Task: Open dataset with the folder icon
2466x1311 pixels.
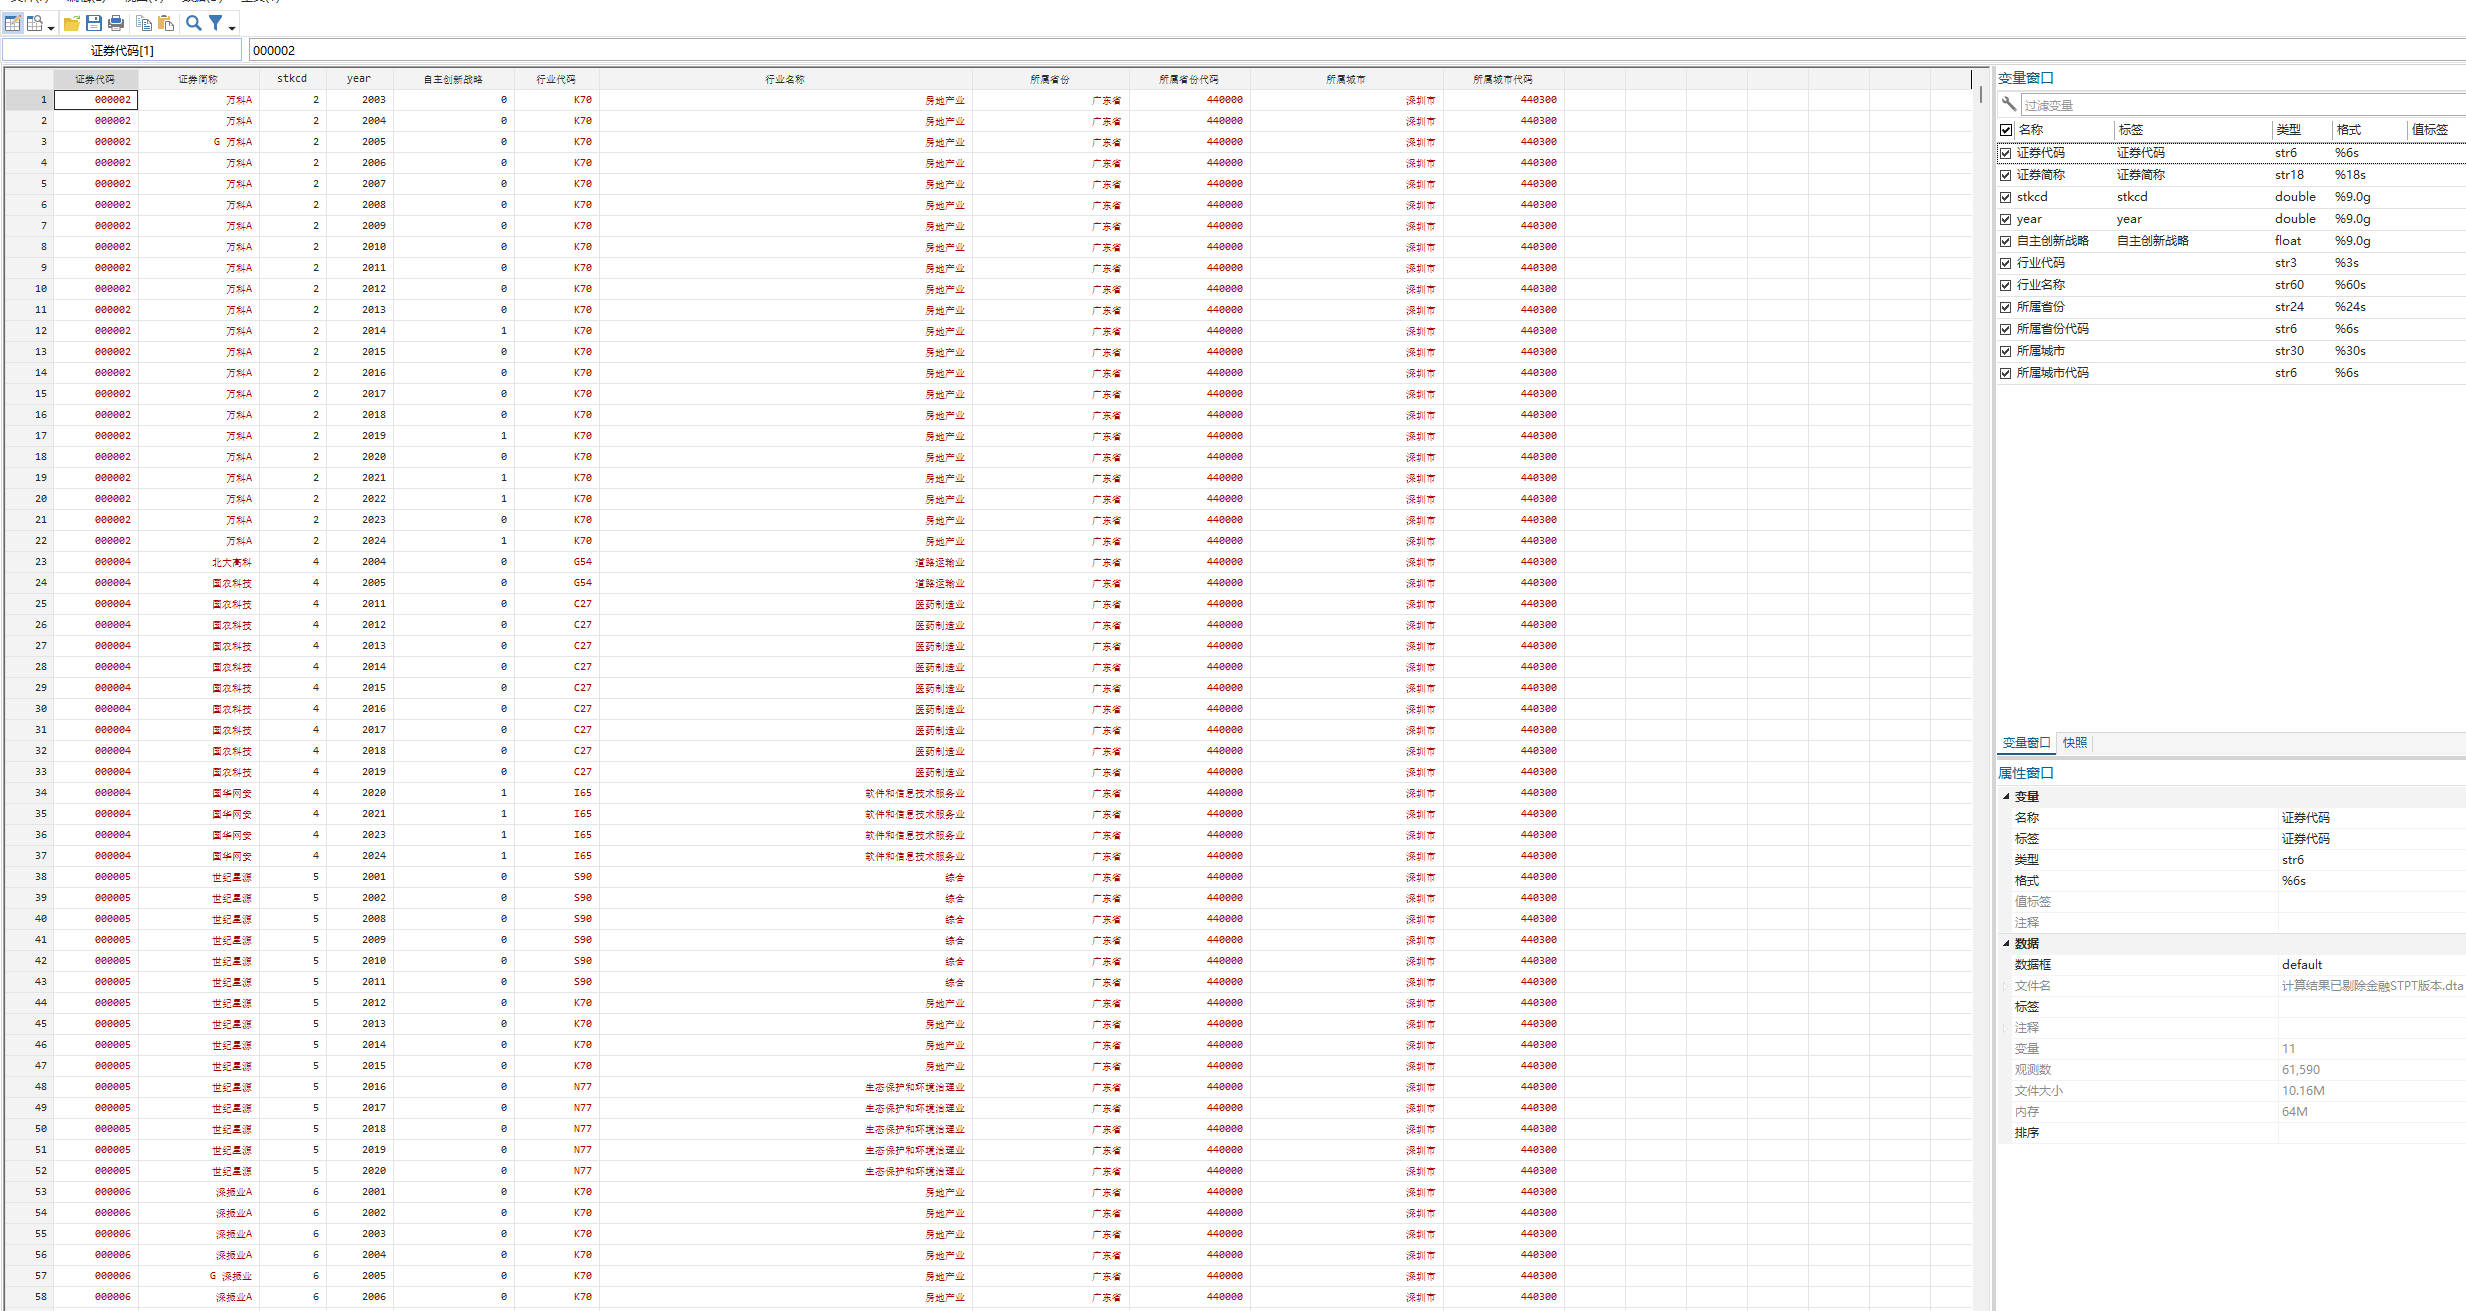Action: click(x=72, y=23)
